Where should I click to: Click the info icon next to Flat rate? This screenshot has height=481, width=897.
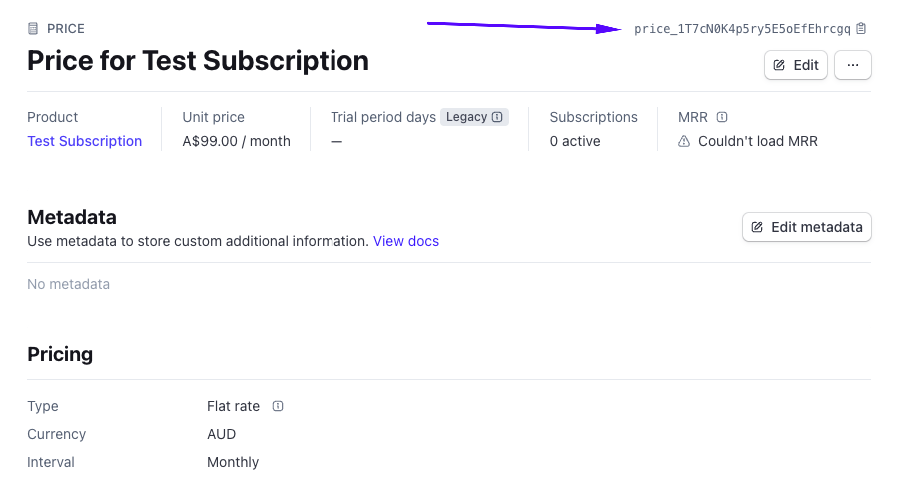pos(278,406)
